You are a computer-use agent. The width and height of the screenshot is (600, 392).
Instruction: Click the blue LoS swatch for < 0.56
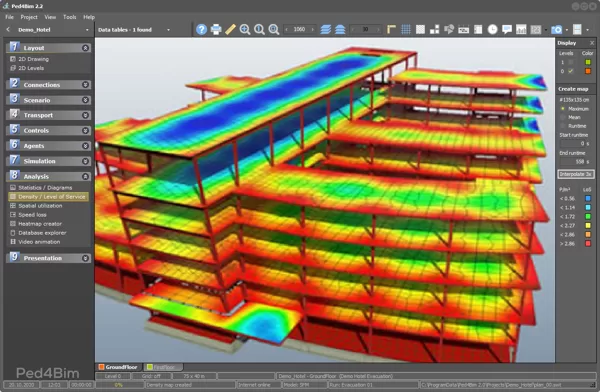click(x=588, y=198)
